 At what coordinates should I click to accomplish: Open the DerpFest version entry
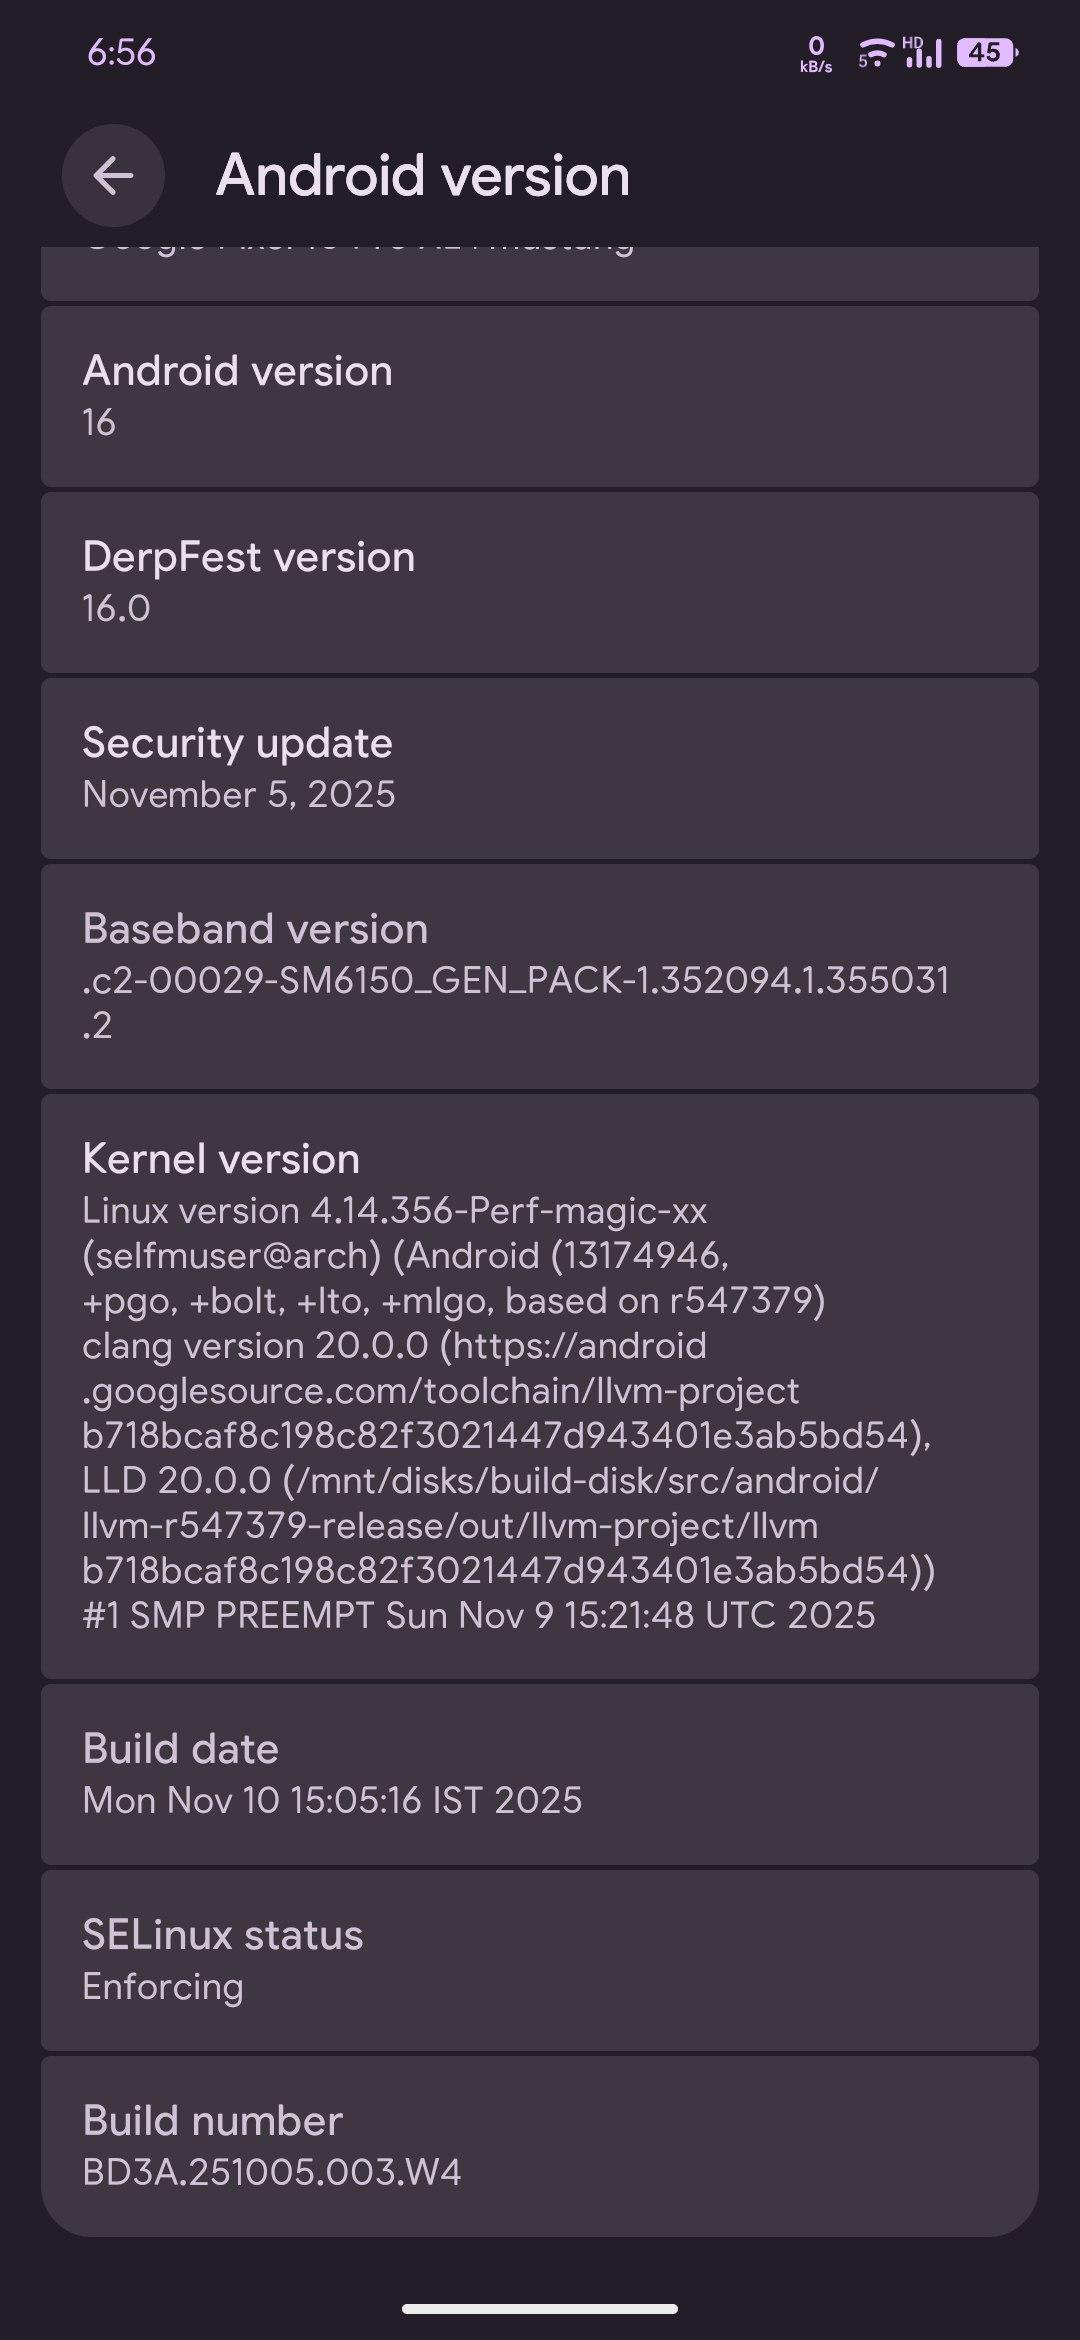[x=539, y=582]
